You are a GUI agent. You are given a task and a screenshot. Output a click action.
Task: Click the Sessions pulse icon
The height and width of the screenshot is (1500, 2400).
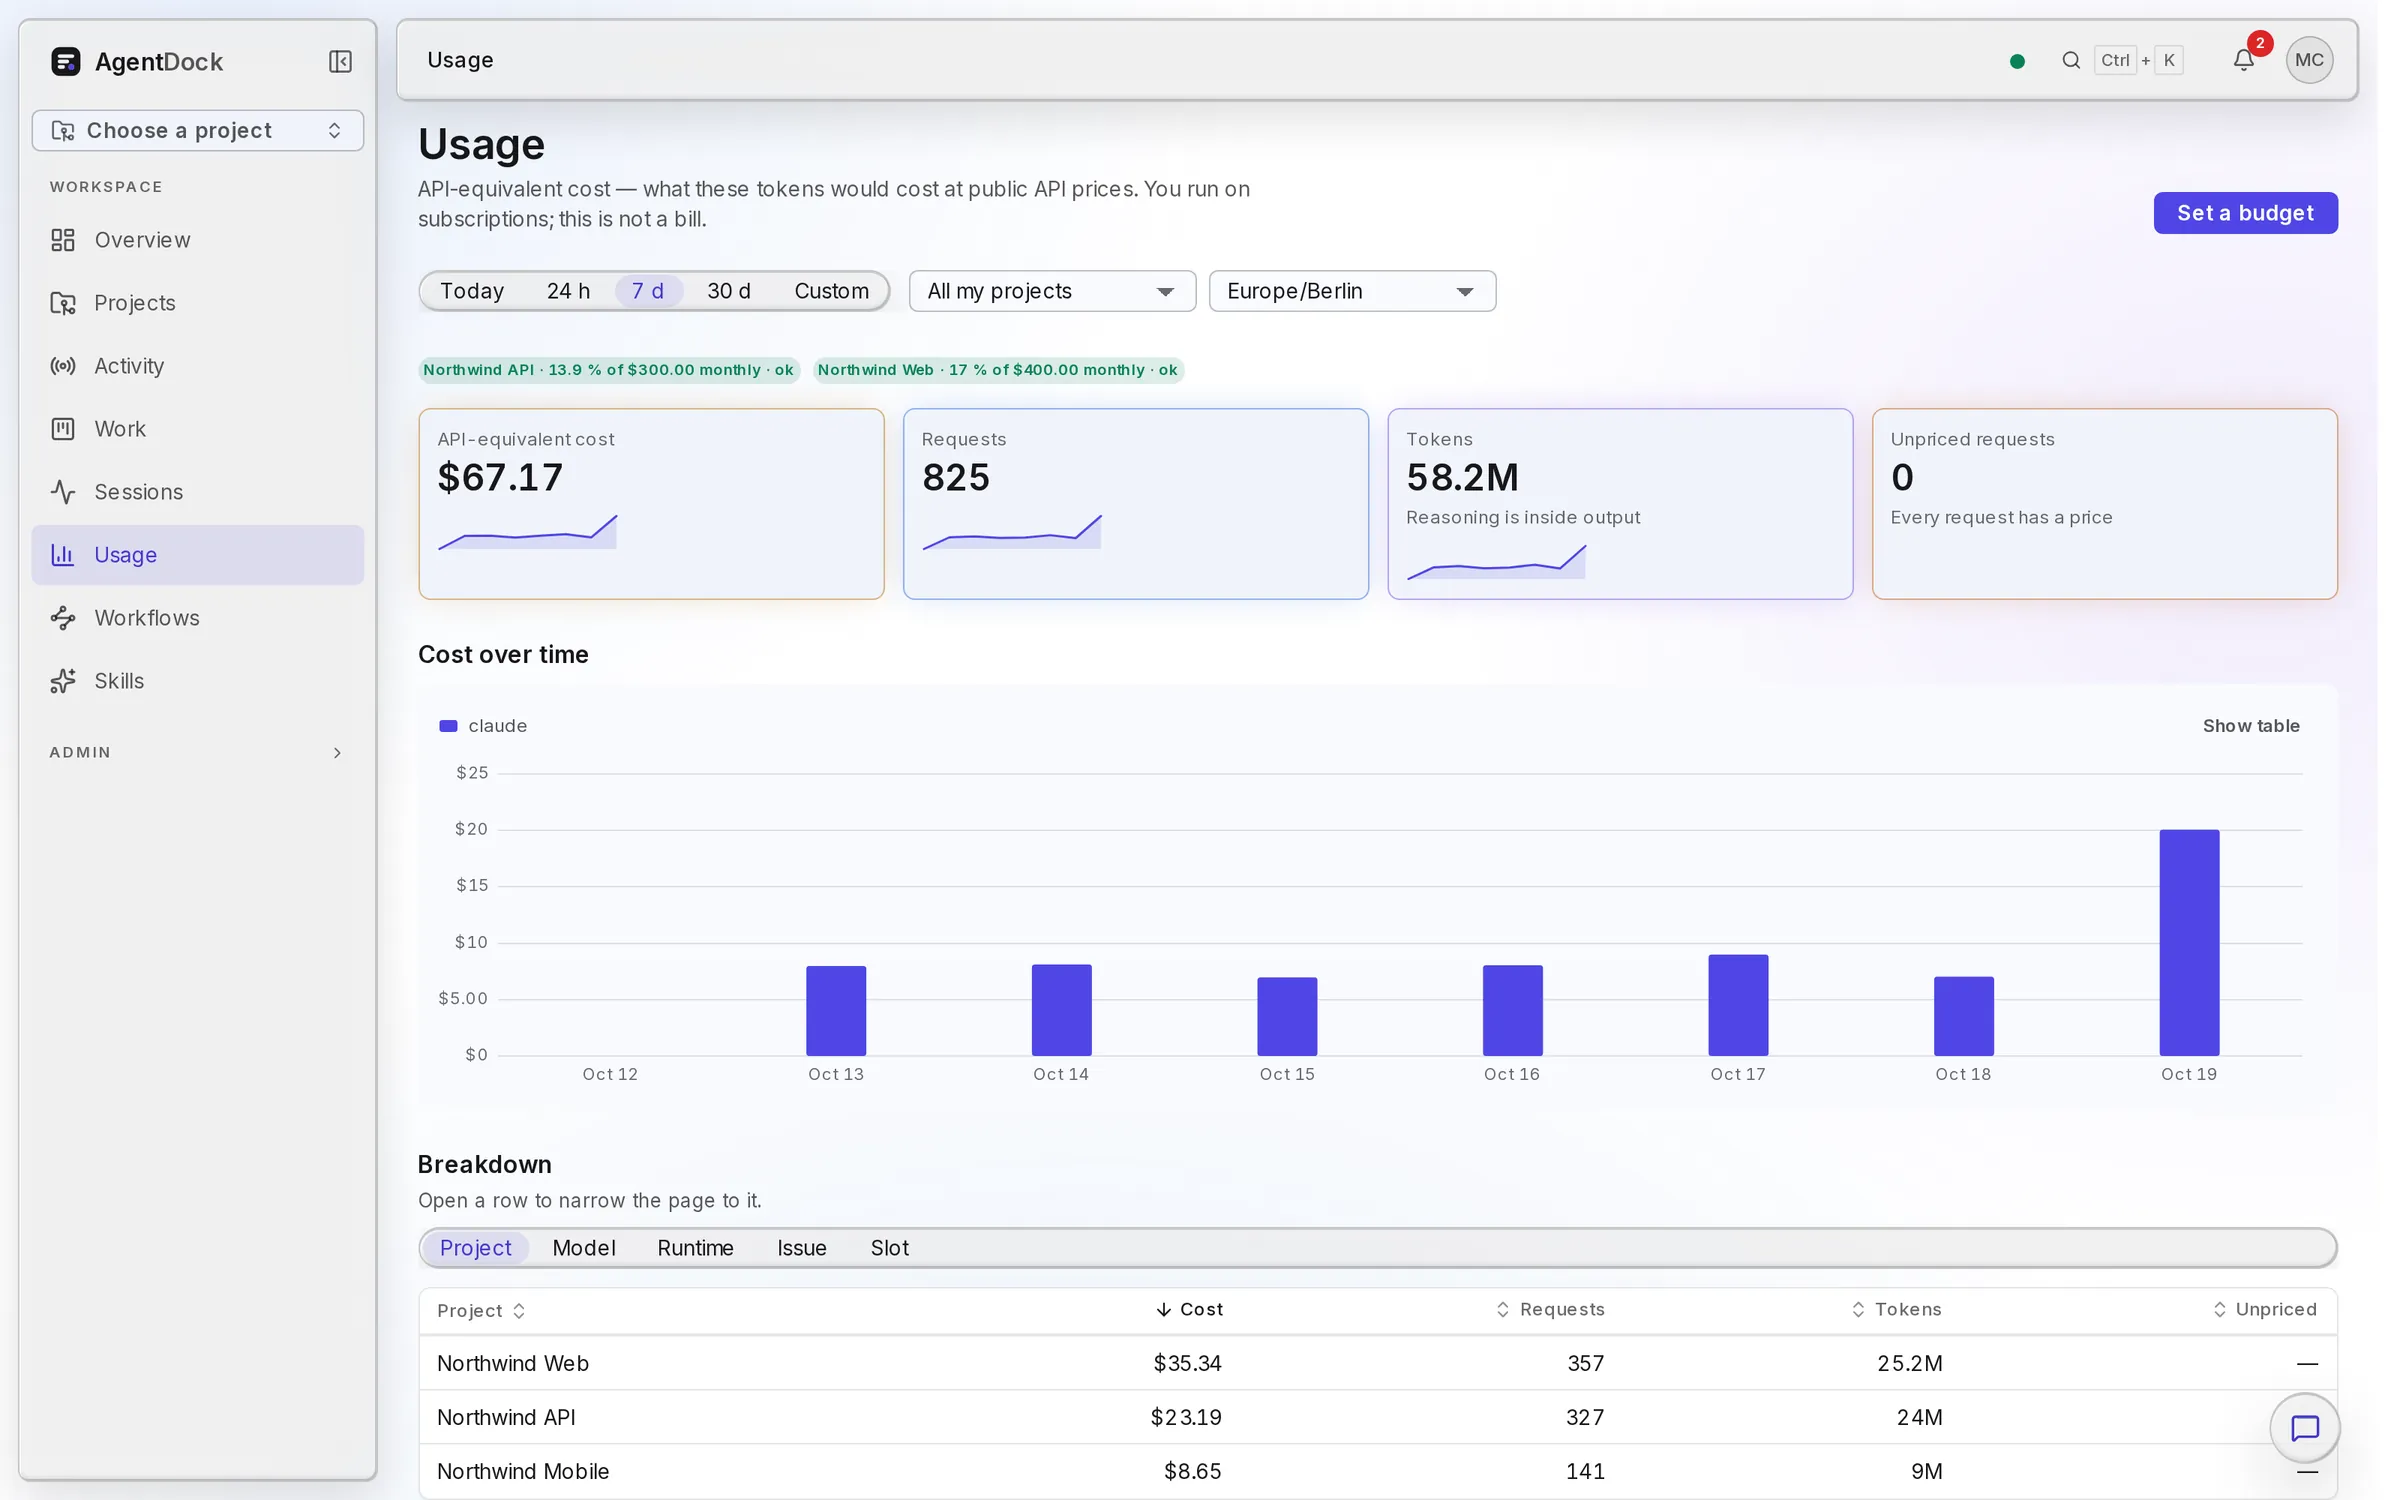(63, 492)
